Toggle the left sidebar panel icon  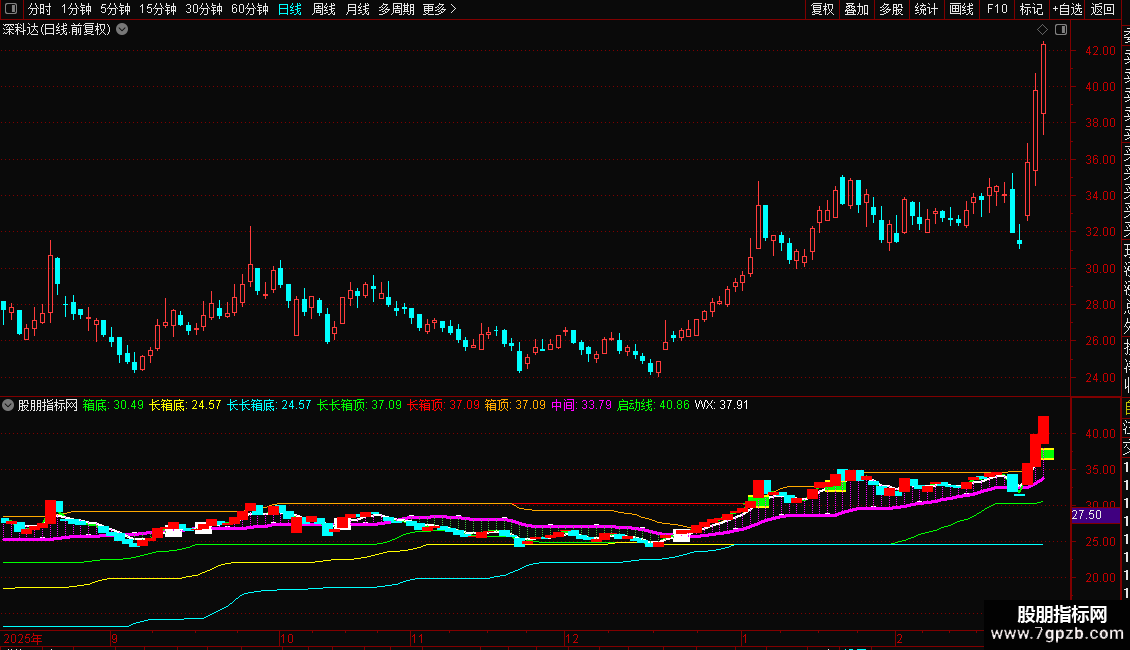click(10, 10)
